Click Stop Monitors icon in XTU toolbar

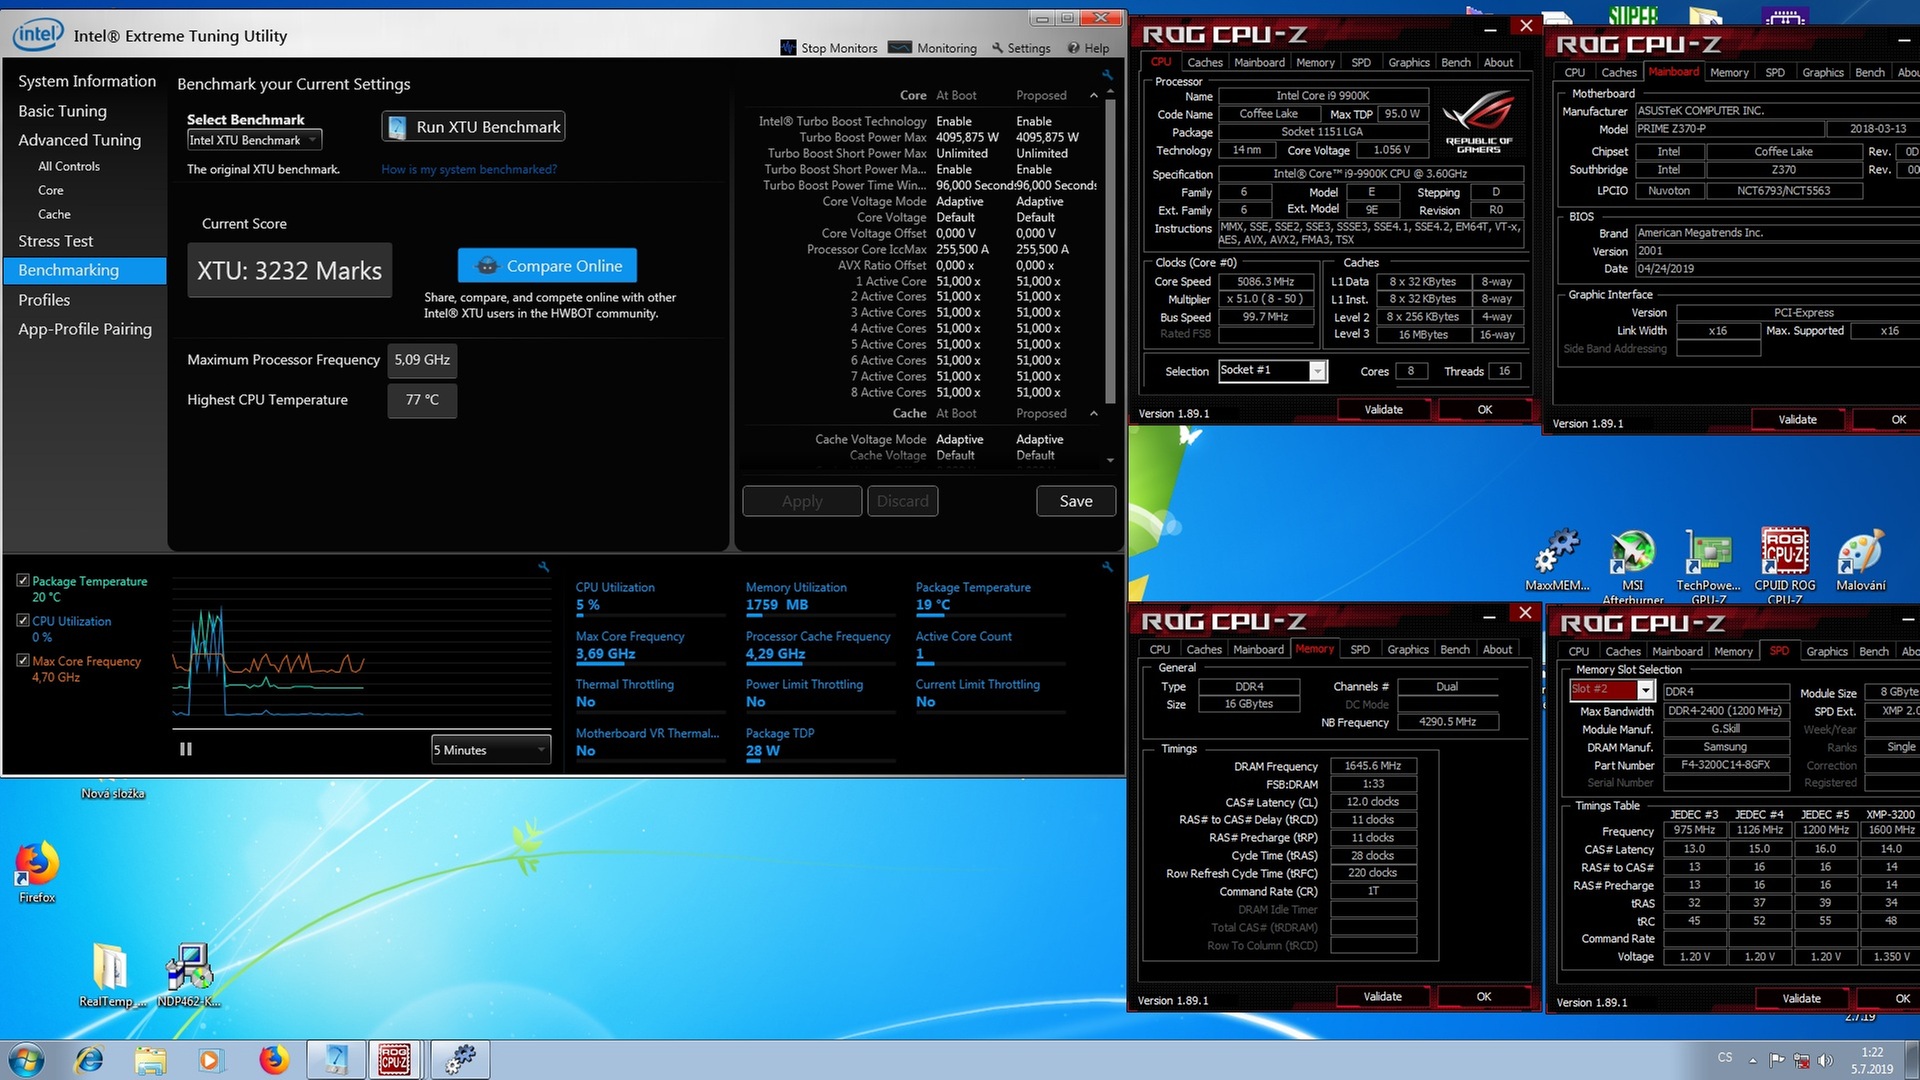pyautogui.click(x=788, y=48)
